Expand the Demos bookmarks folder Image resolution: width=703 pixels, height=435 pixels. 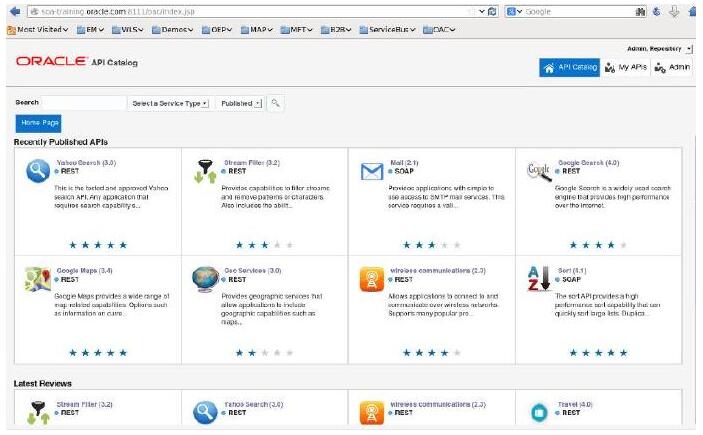pyautogui.click(x=173, y=30)
